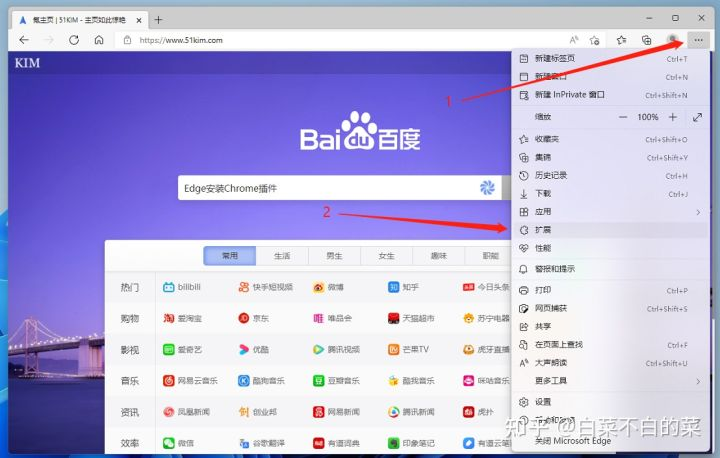
Task: Open the 京东 link
Action: pyautogui.click(x=253, y=318)
